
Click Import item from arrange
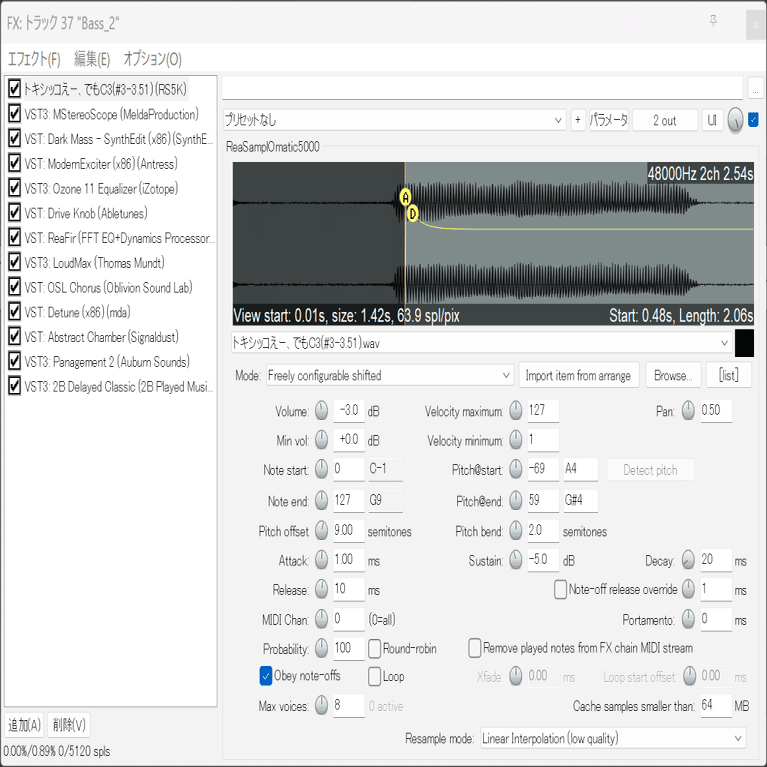click(x=579, y=376)
